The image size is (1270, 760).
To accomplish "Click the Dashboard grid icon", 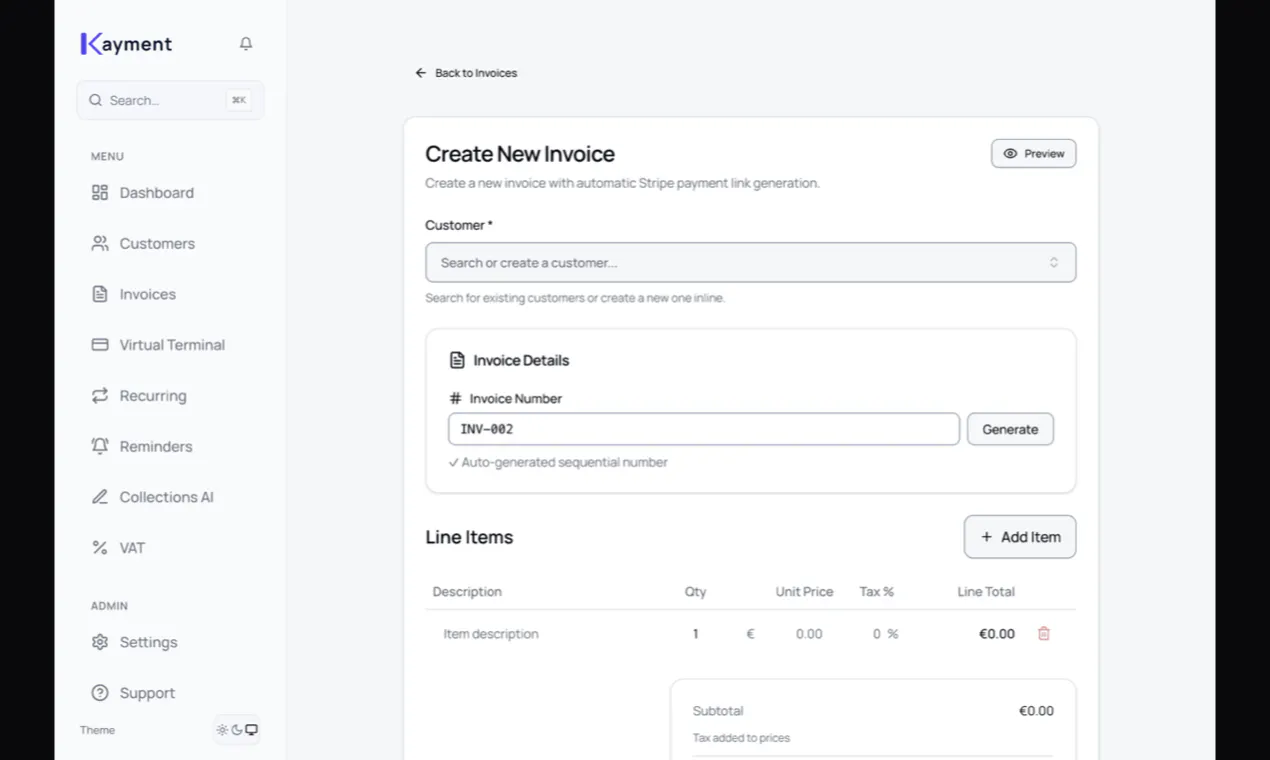I will pos(100,193).
